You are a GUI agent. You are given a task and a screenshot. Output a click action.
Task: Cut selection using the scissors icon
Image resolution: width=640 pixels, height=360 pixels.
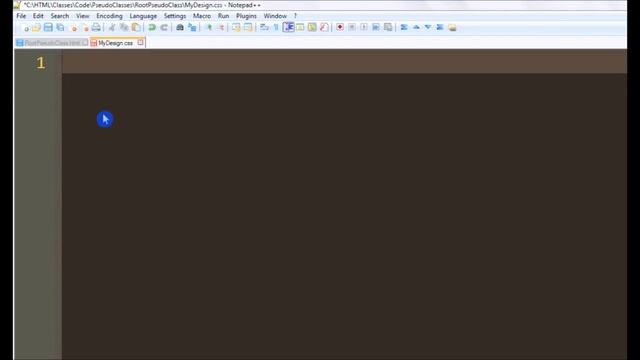pos(112,28)
